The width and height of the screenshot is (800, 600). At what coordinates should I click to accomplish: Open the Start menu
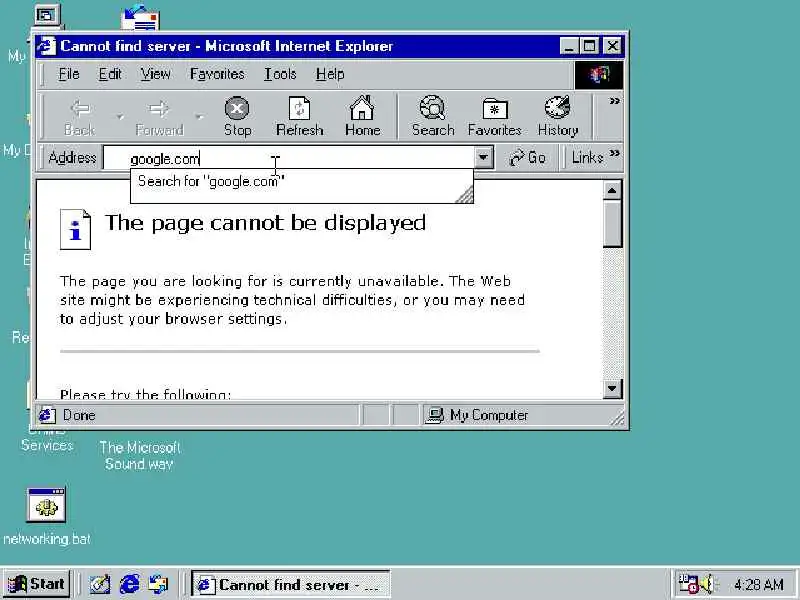pyautogui.click(x=37, y=584)
